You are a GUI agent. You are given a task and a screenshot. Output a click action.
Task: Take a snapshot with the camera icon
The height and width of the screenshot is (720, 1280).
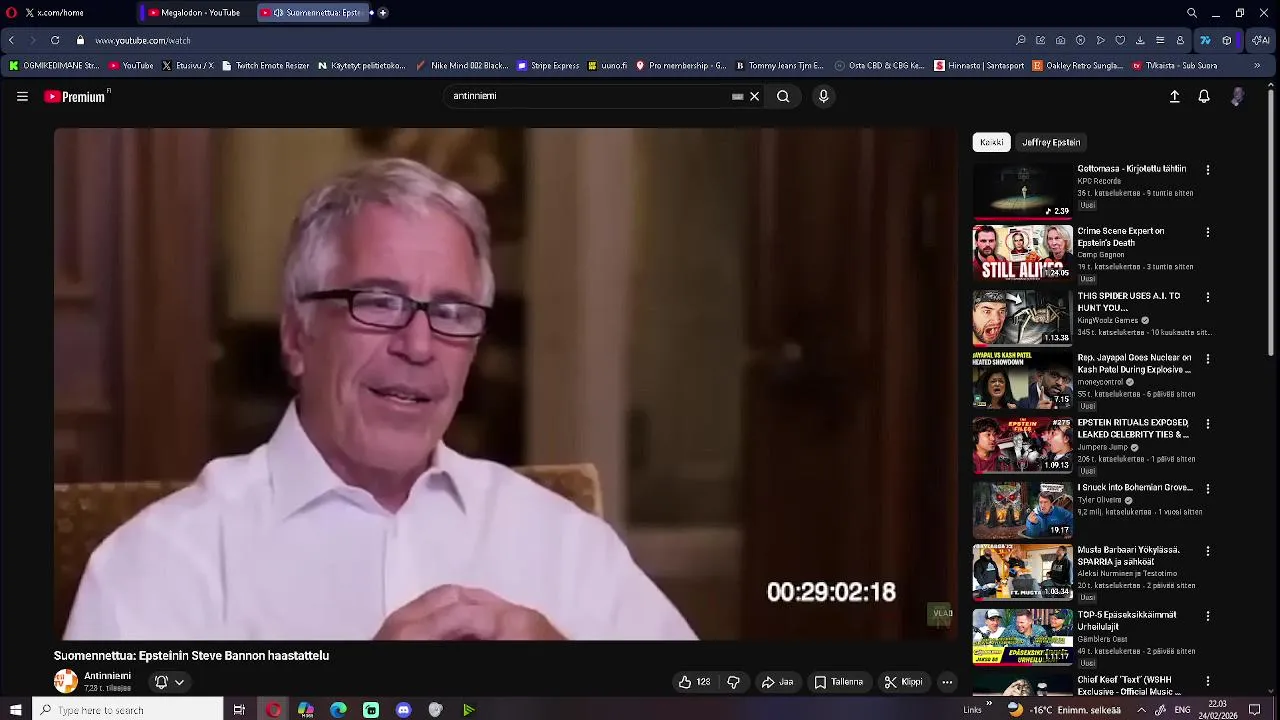[1060, 40]
